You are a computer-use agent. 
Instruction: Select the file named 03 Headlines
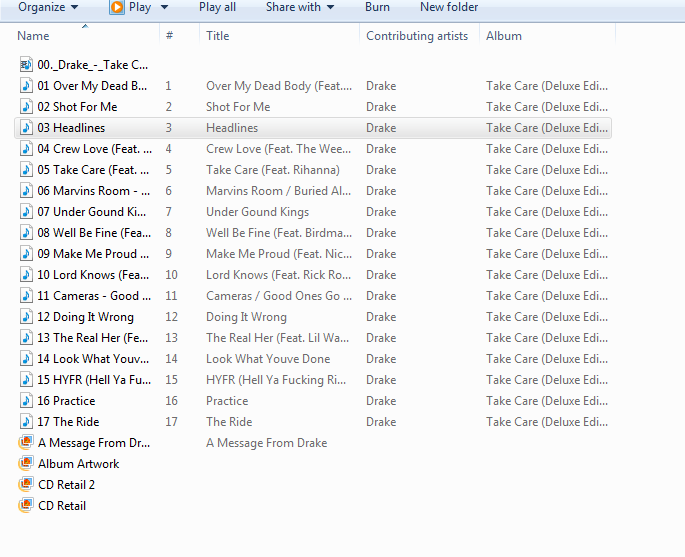click(x=71, y=128)
